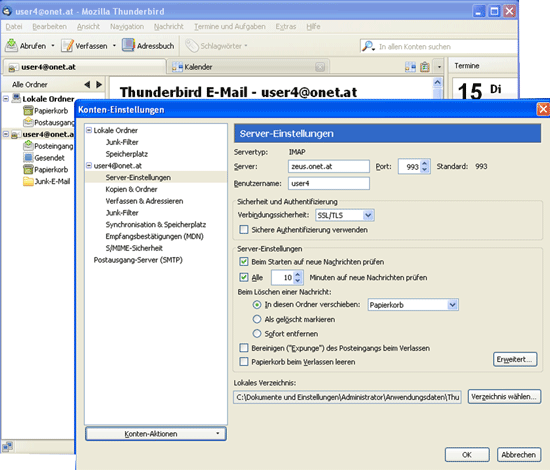The height and width of the screenshot is (470, 550).
Task: Click the next folder view arrow
Action: point(99,85)
